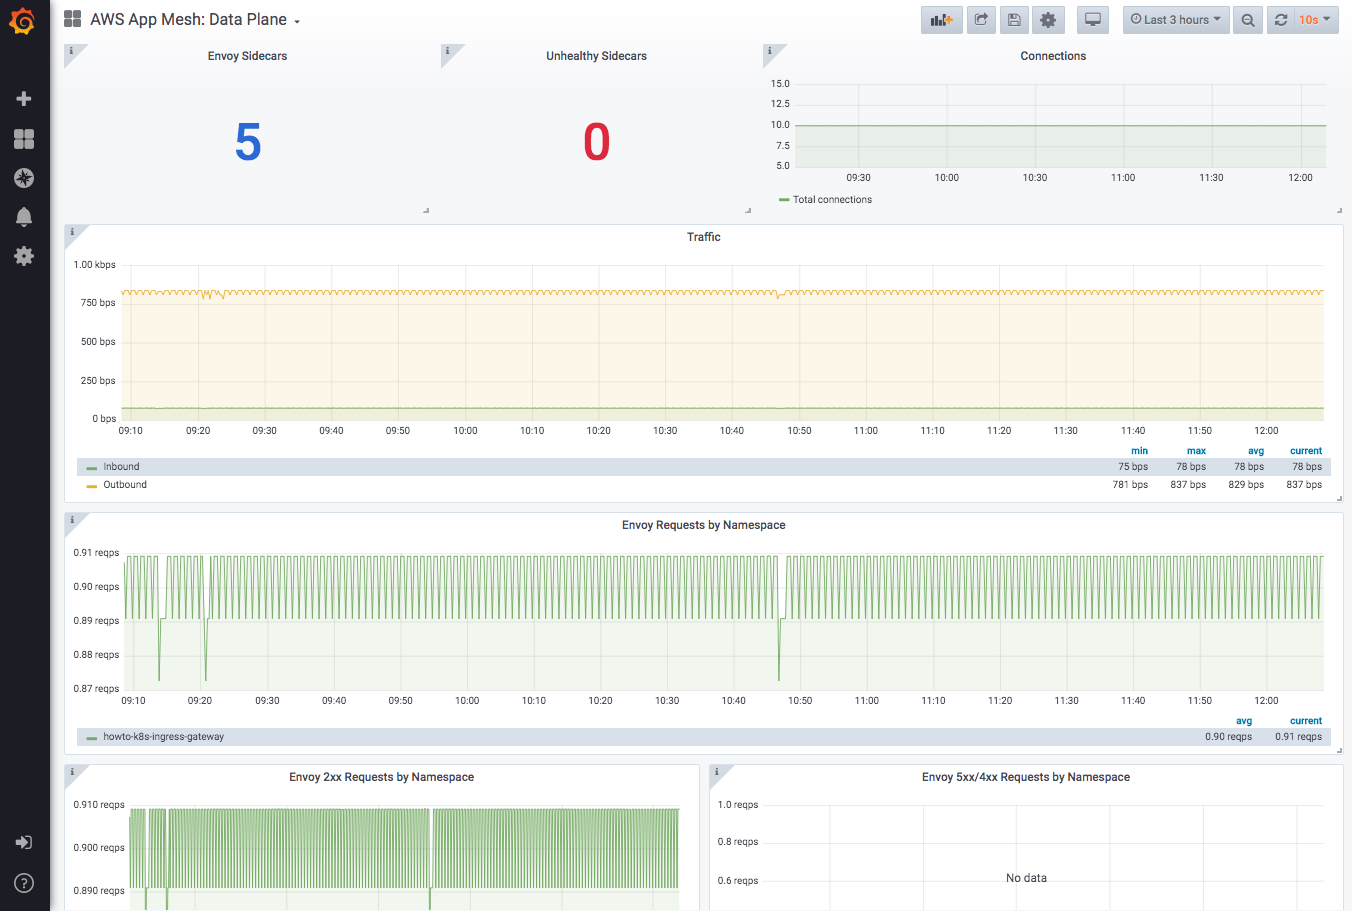Click info corner of Envoy Sidecars panel

coord(72,52)
